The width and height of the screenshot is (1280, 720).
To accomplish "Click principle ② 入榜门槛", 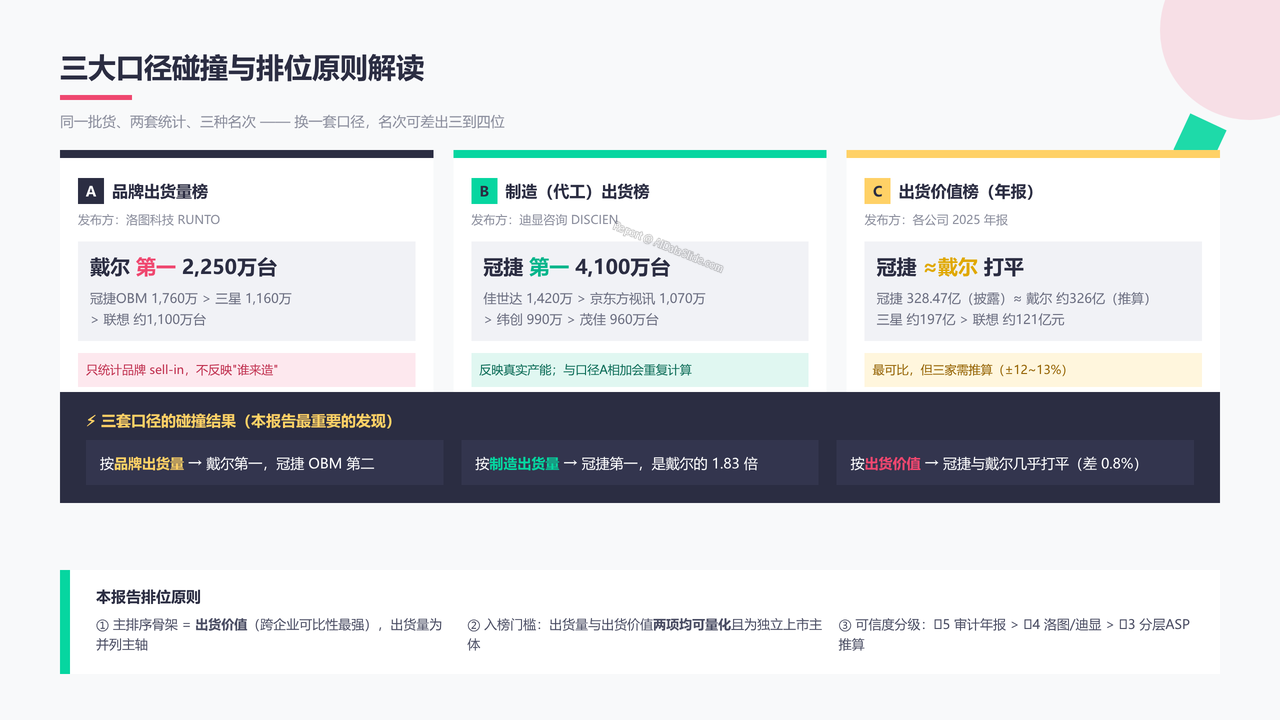I will coord(645,634).
